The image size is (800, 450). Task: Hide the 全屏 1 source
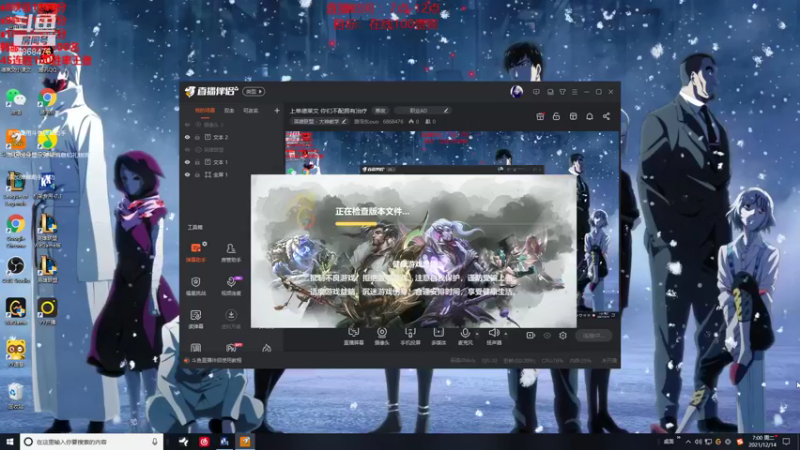187,174
